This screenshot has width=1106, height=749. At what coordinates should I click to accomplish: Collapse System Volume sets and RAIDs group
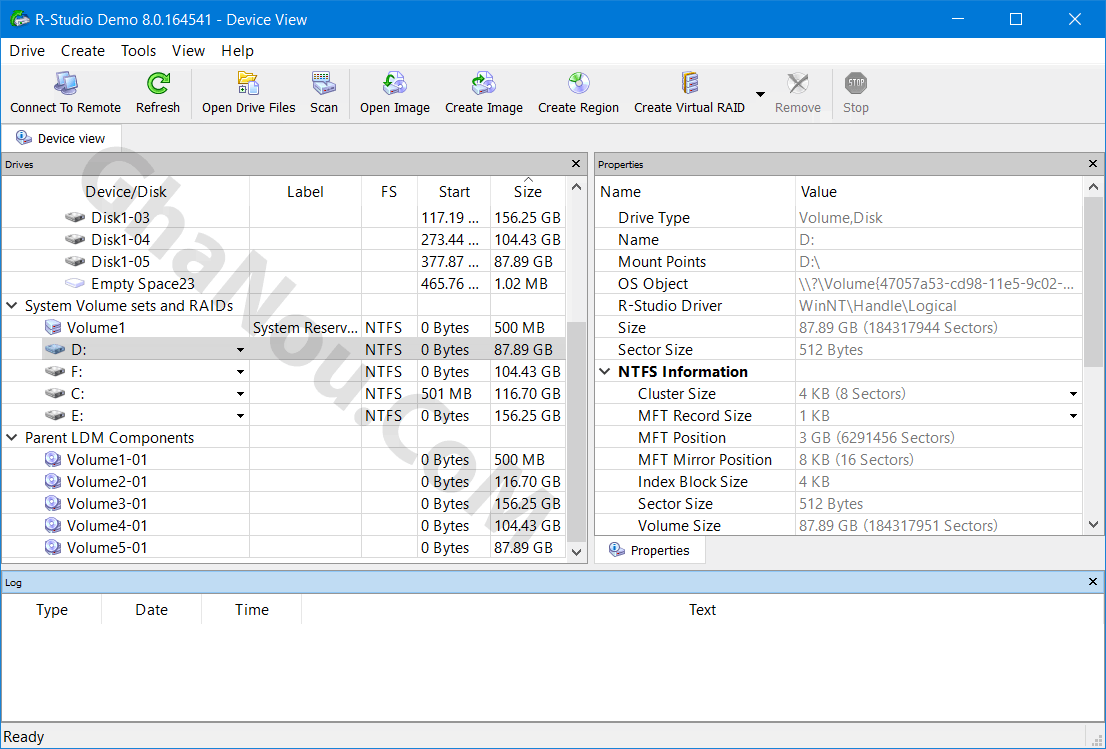click(x=12, y=305)
